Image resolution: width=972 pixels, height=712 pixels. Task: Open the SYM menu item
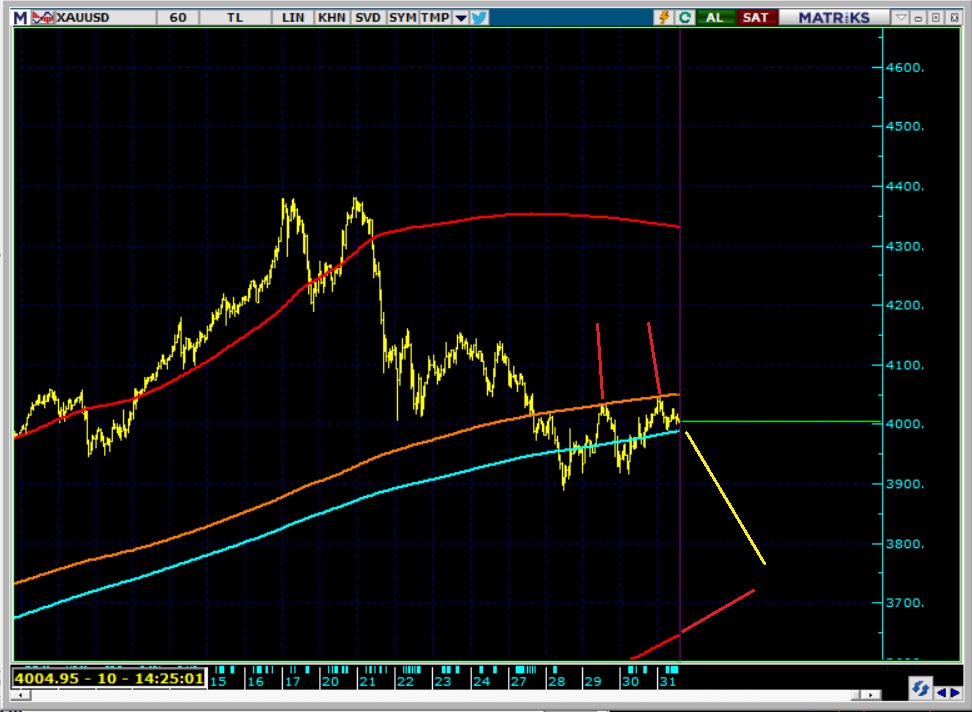[x=402, y=17]
